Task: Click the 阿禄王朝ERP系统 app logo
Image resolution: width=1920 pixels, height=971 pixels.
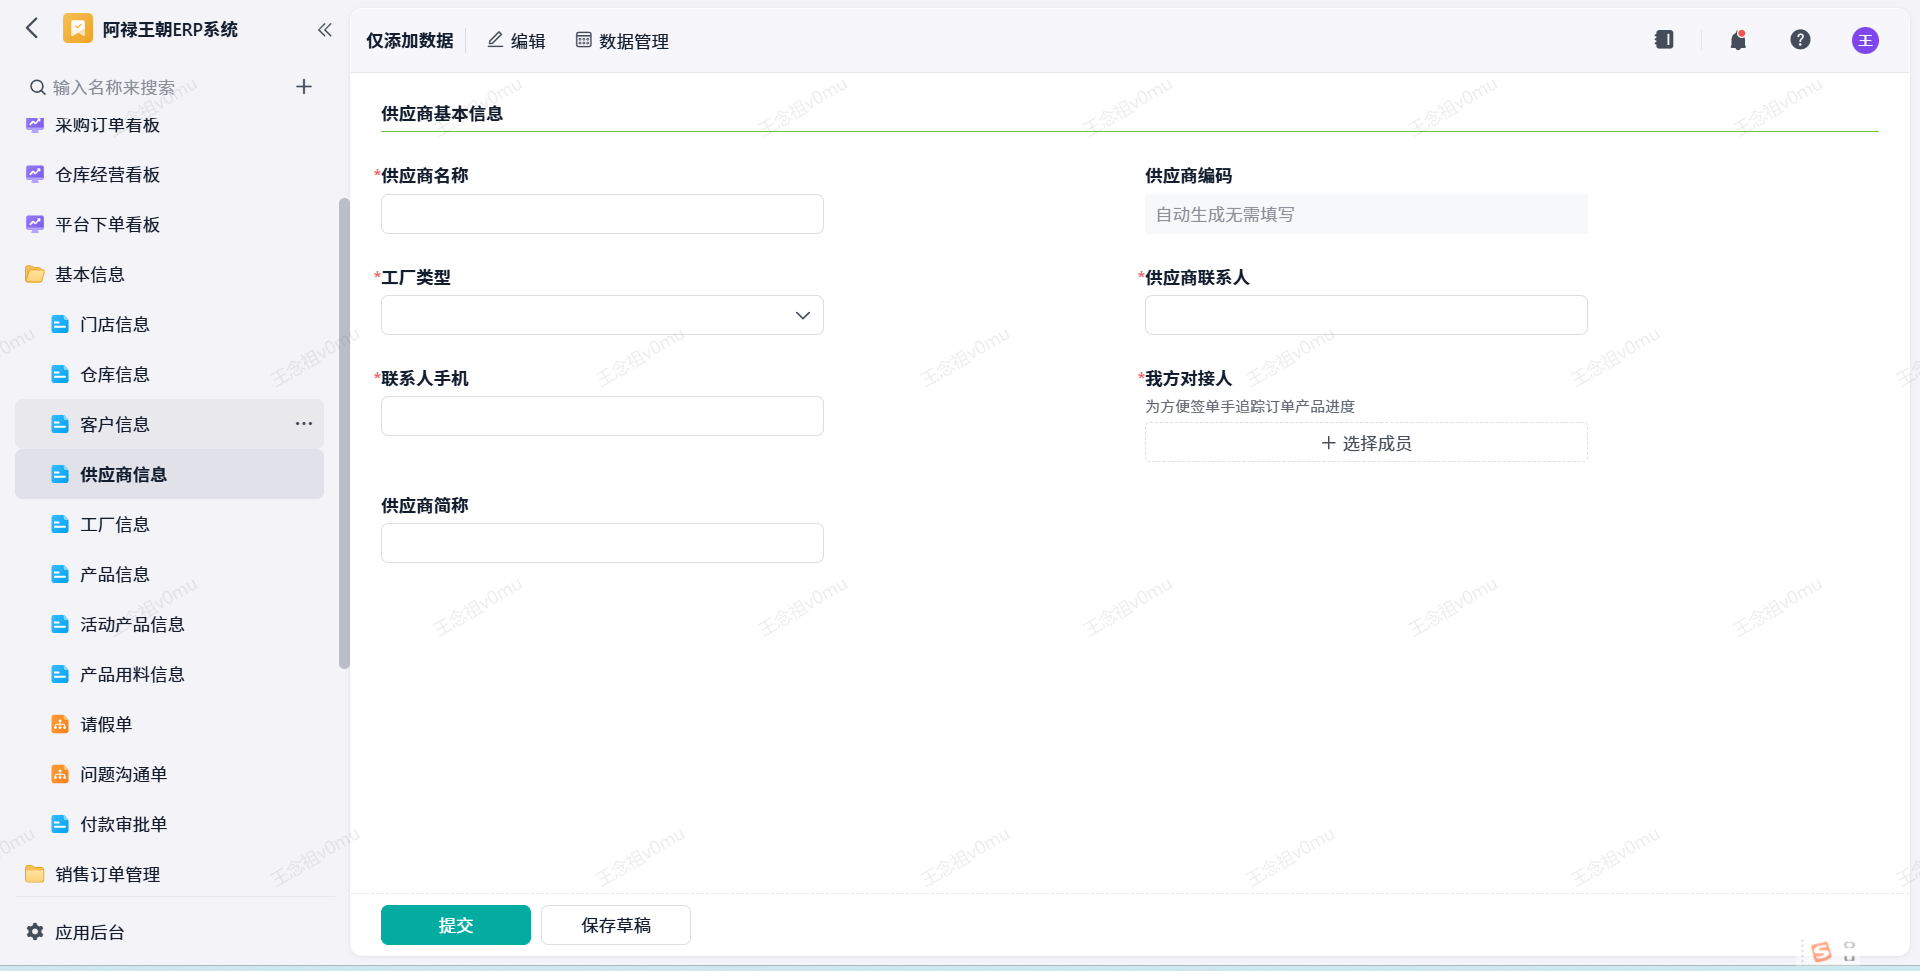Action: (x=78, y=28)
